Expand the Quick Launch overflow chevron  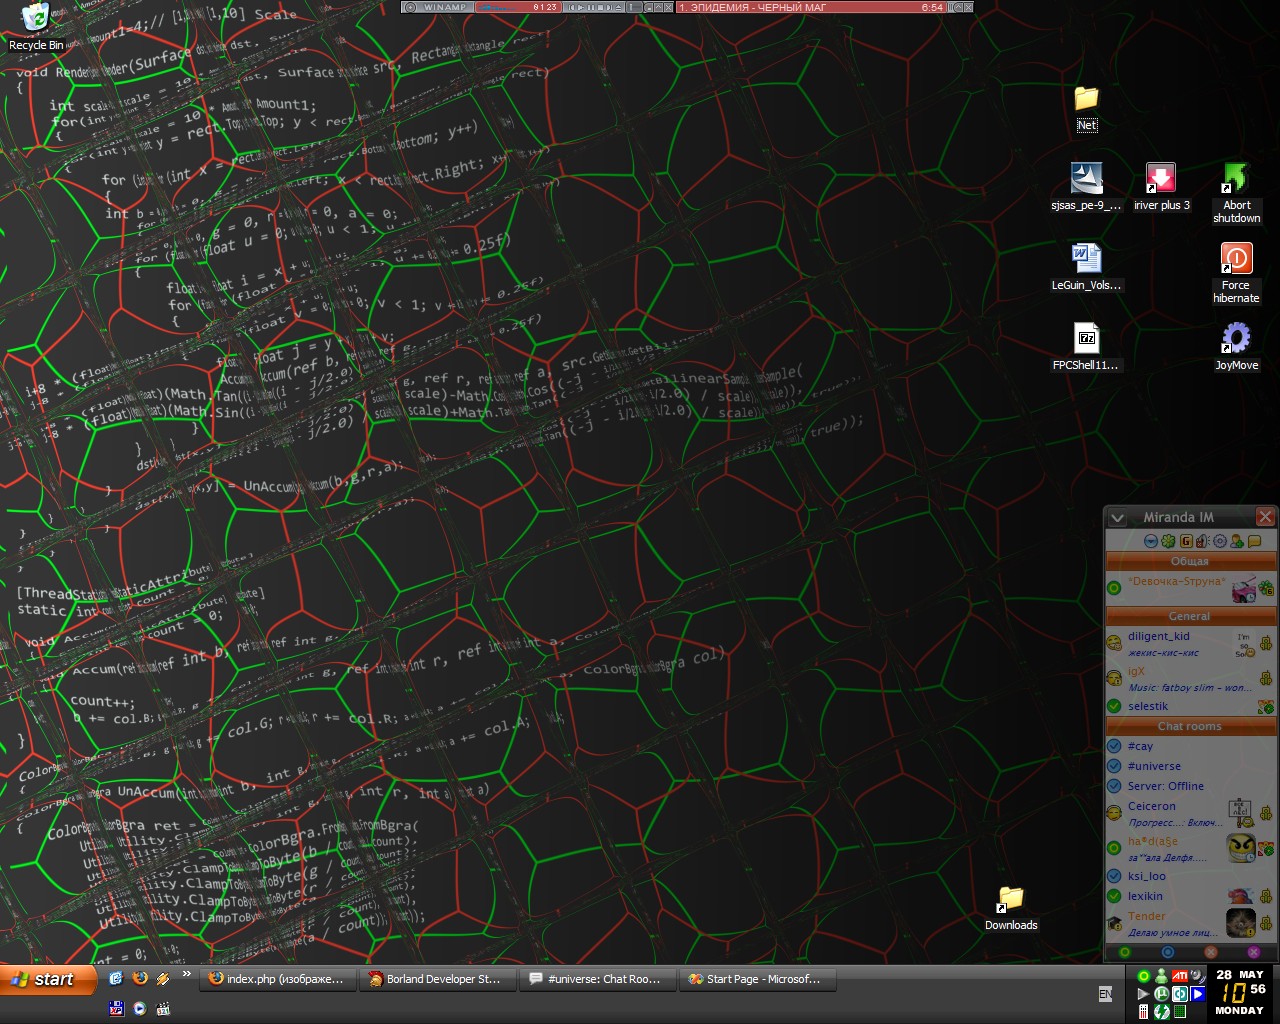pyautogui.click(x=186, y=974)
